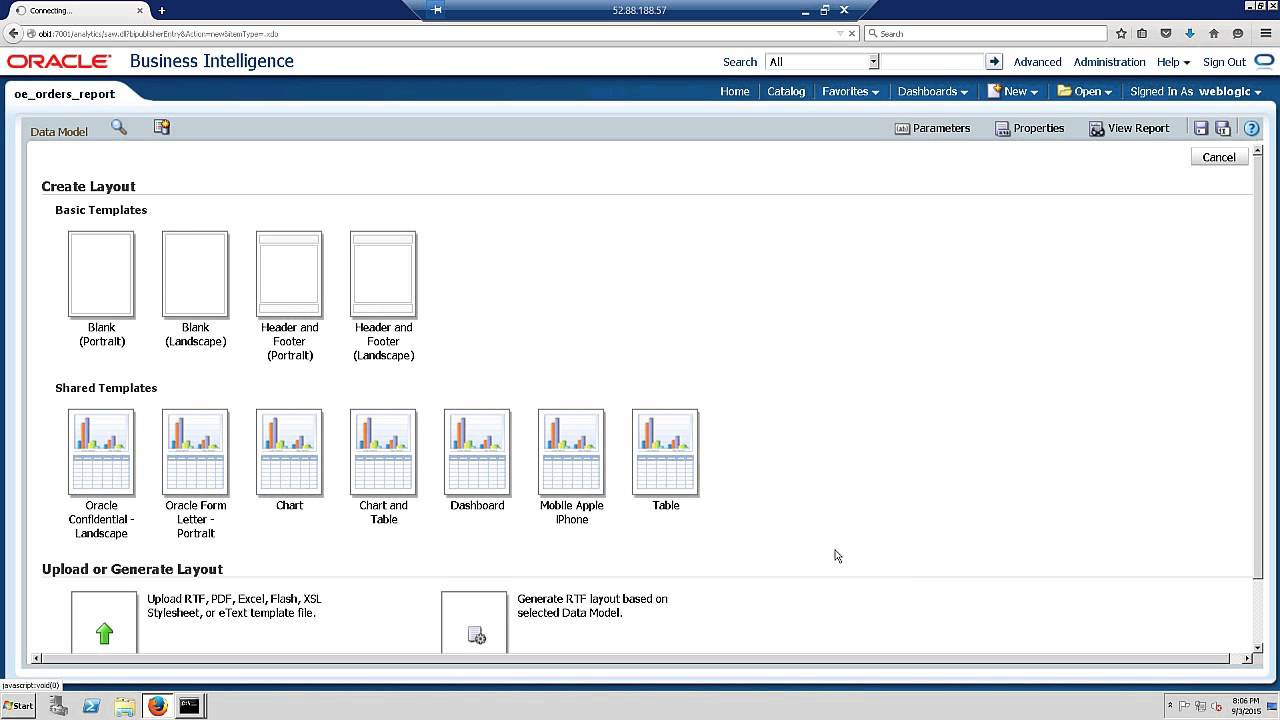Screen dimensions: 1280x720
Task: Click the Pocket icon in Firefox toolbar
Action: pyautogui.click(x=1166, y=33)
